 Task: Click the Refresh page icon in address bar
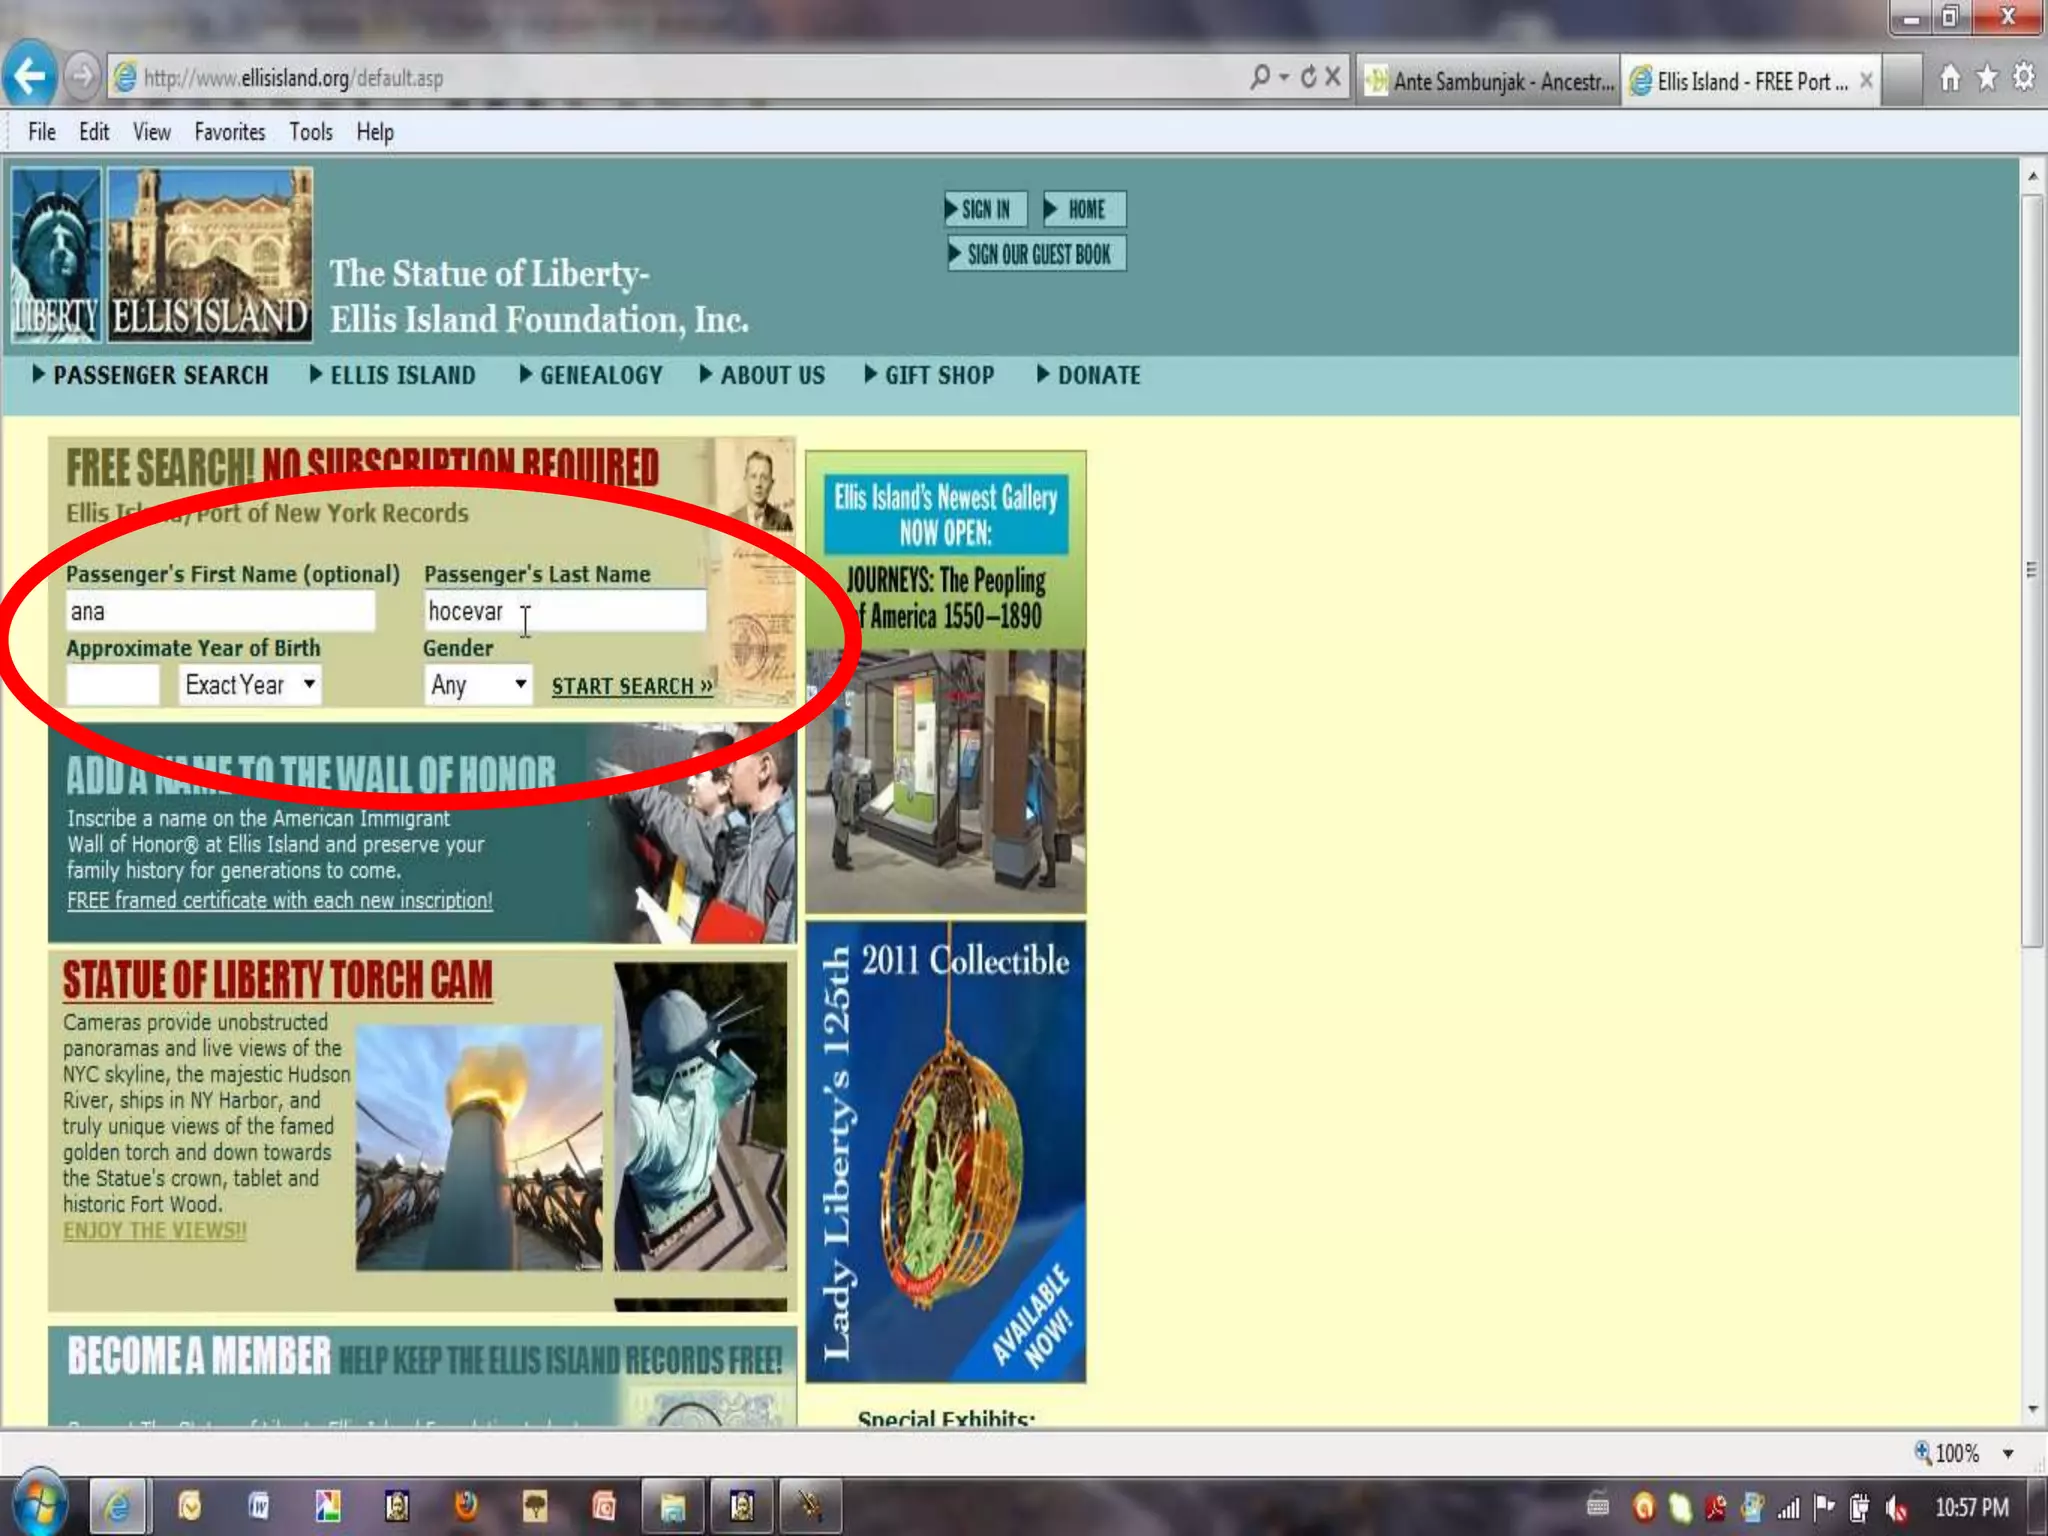[1309, 77]
